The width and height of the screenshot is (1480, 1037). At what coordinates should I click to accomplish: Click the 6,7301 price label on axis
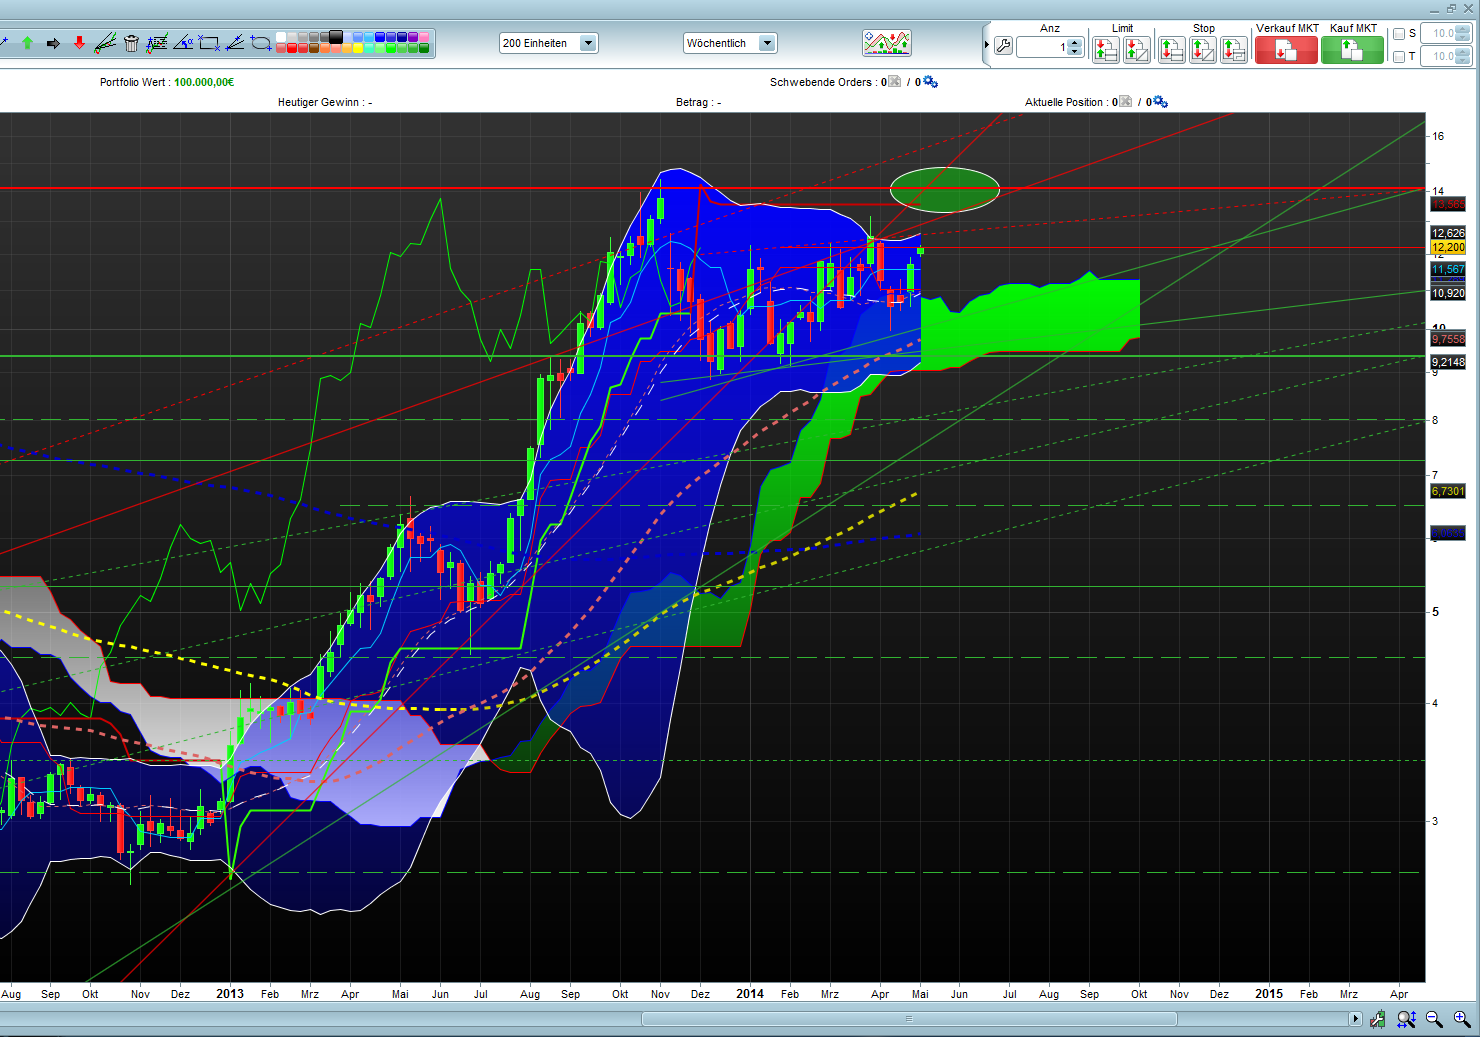(1448, 491)
